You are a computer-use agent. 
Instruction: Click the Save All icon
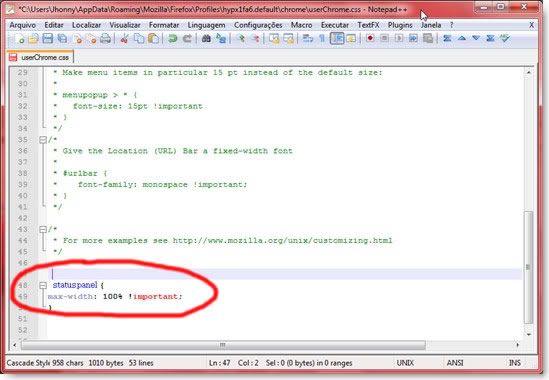[62, 39]
